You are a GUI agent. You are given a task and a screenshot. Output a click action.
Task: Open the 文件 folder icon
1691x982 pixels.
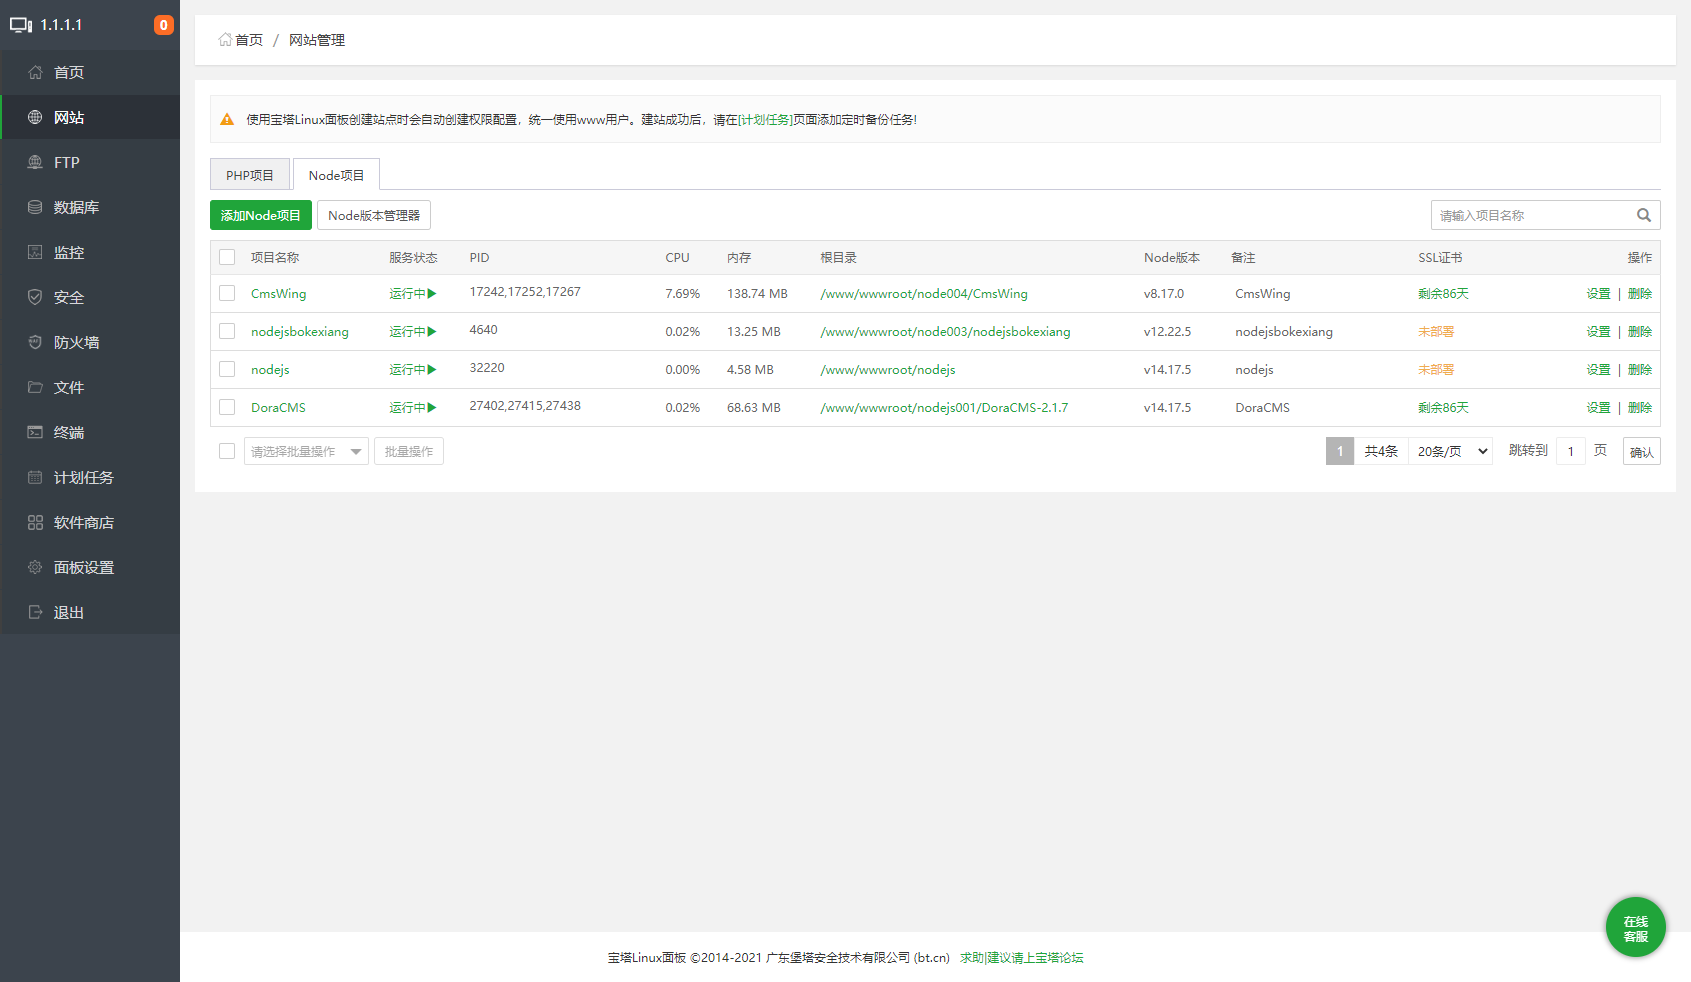35,387
